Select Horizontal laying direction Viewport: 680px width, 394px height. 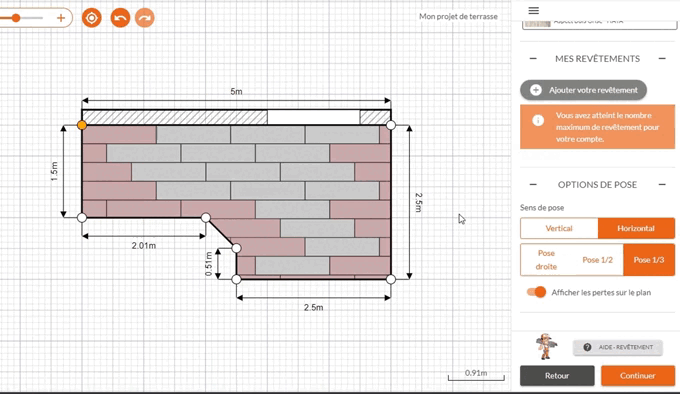click(636, 228)
